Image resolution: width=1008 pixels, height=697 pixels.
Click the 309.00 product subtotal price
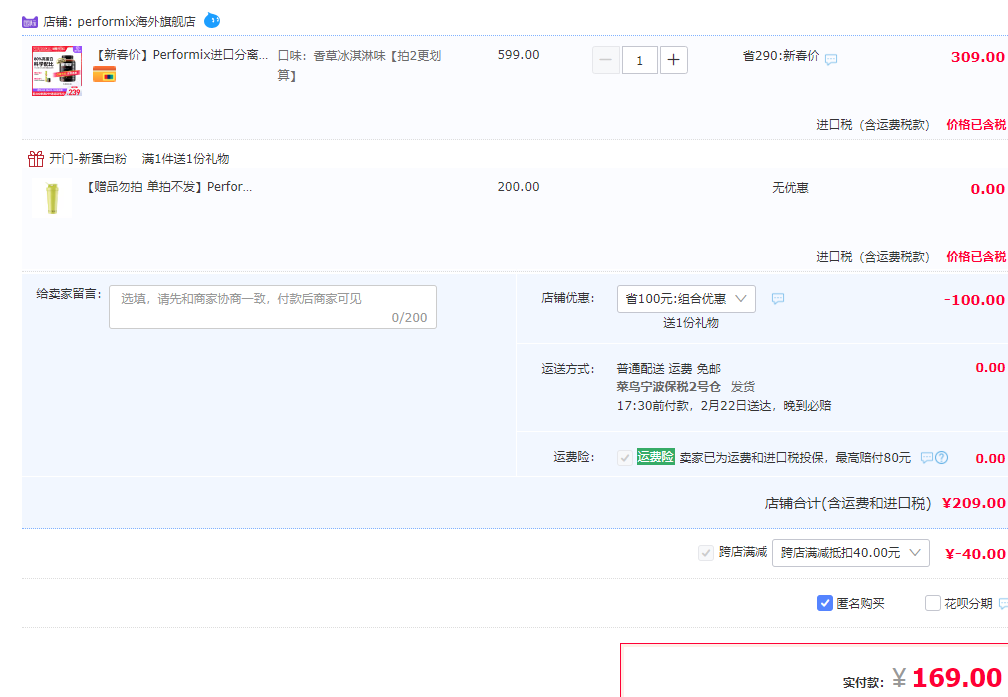tap(978, 57)
